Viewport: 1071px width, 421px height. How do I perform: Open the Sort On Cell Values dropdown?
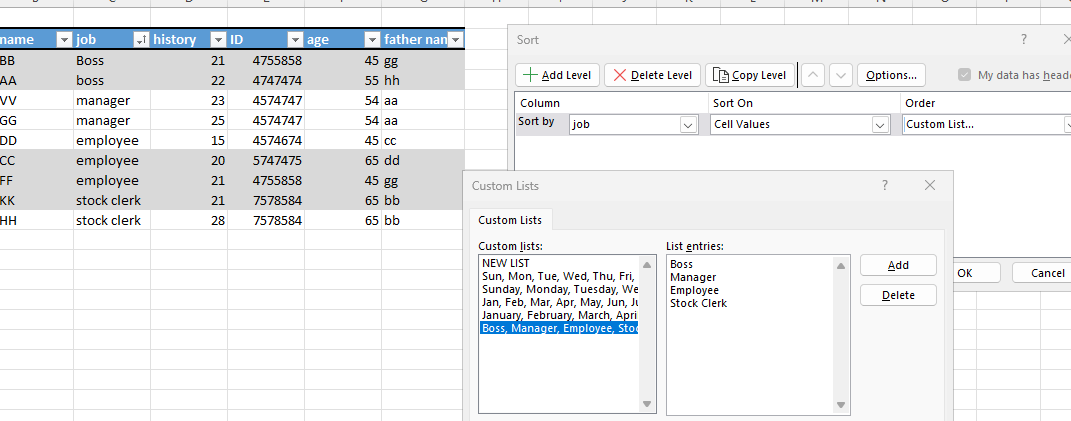(880, 125)
